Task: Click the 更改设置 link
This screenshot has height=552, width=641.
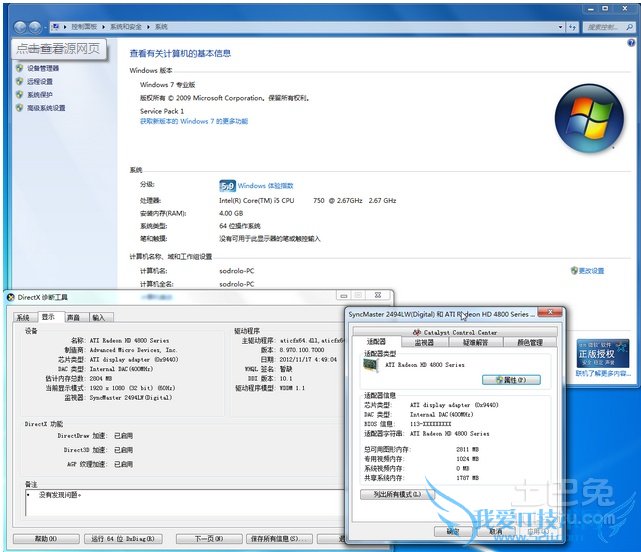Action: coord(591,270)
